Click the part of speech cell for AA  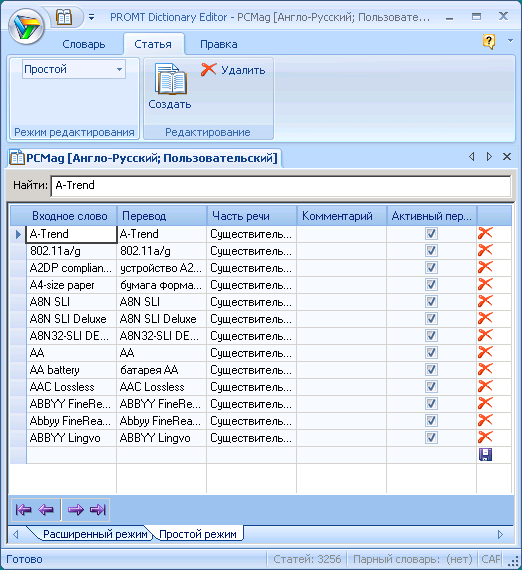pyautogui.click(x=252, y=353)
